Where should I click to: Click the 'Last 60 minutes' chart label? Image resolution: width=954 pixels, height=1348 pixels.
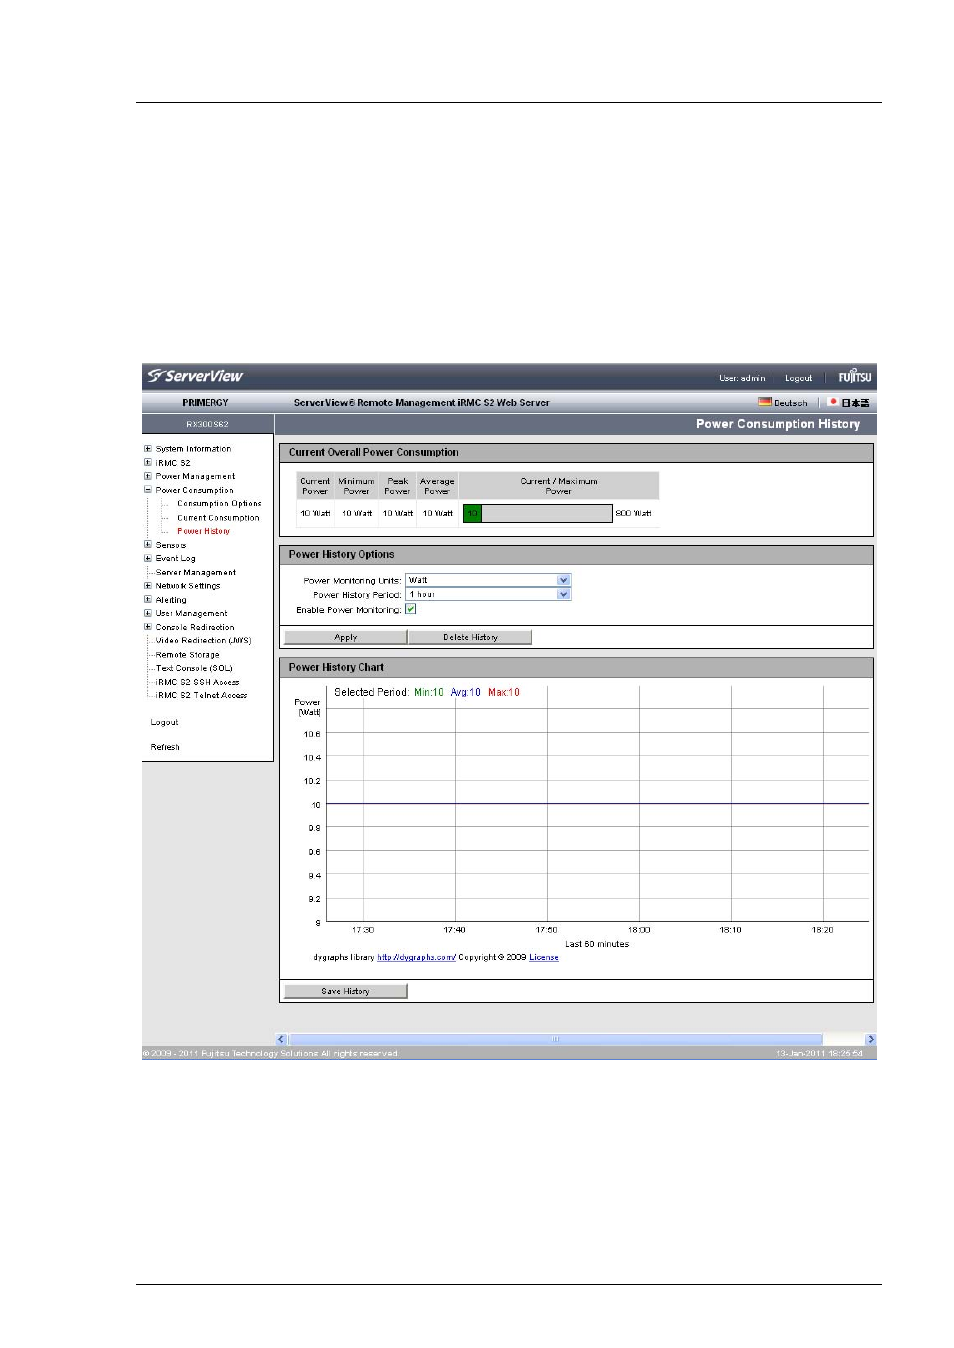tap(597, 944)
